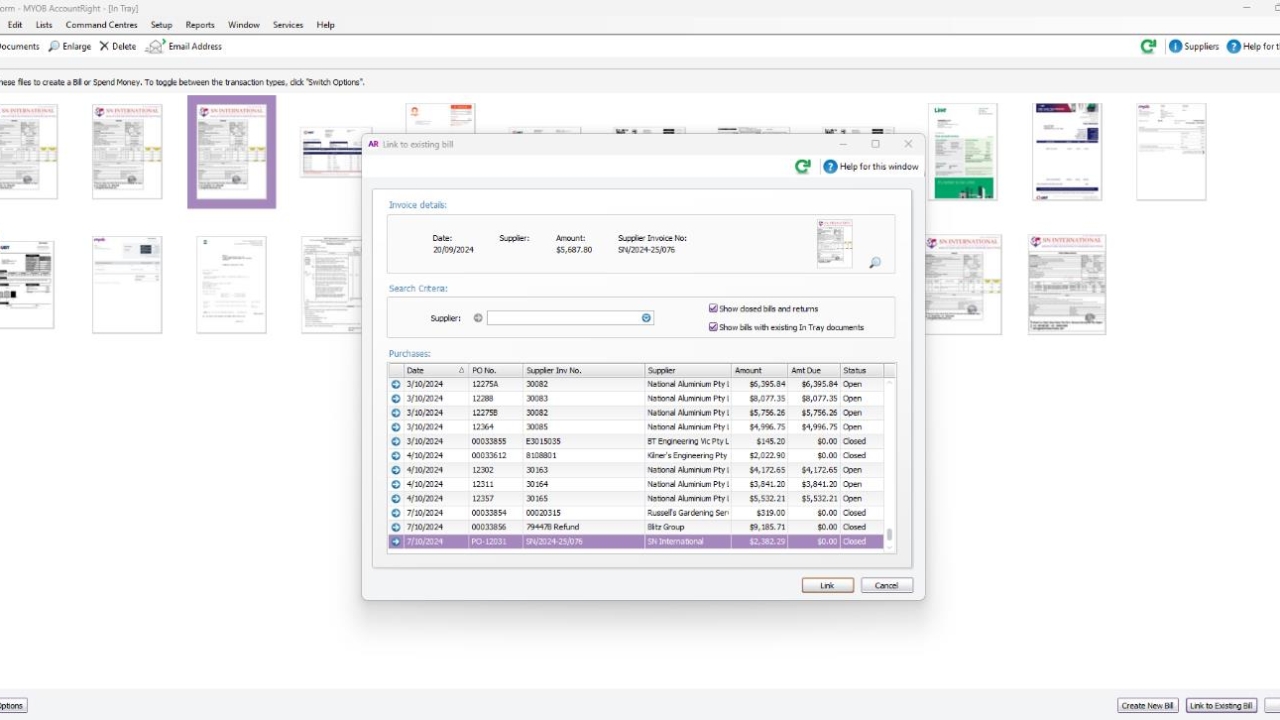Click Link to Existing Bill button
1280x720 pixels.
click(x=1221, y=706)
